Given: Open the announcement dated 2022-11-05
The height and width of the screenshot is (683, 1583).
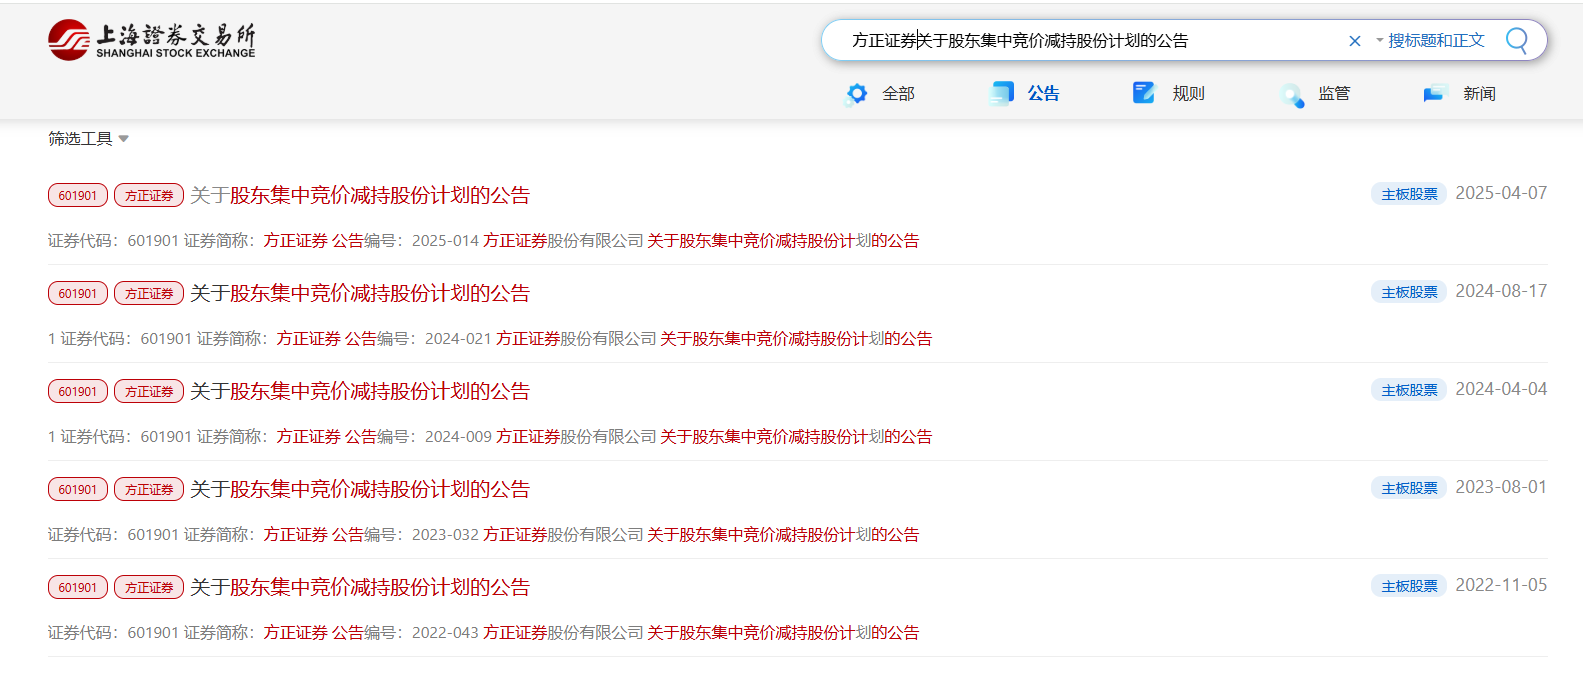Looking at the screenshot, I should [x=360, y=587].
